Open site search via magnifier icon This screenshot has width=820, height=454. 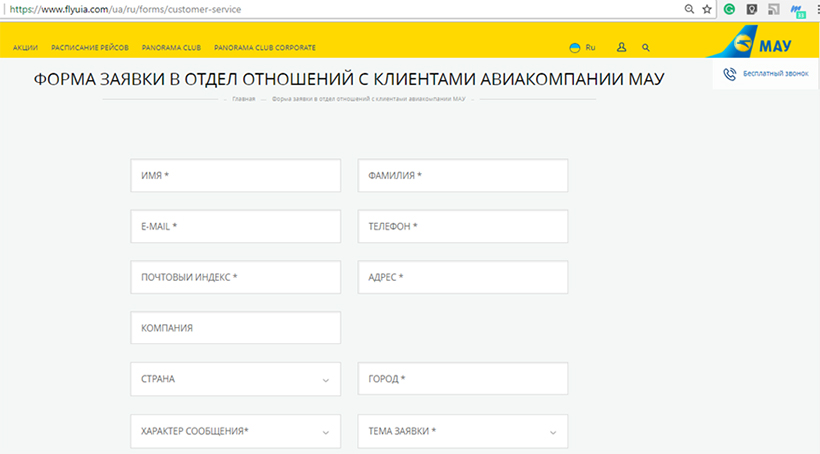coord(646,47)
